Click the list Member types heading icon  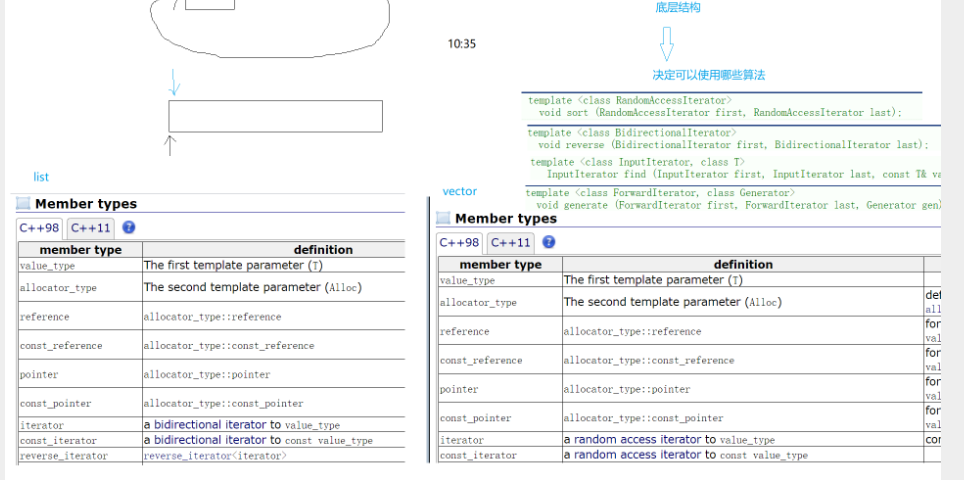click(23, 204)
